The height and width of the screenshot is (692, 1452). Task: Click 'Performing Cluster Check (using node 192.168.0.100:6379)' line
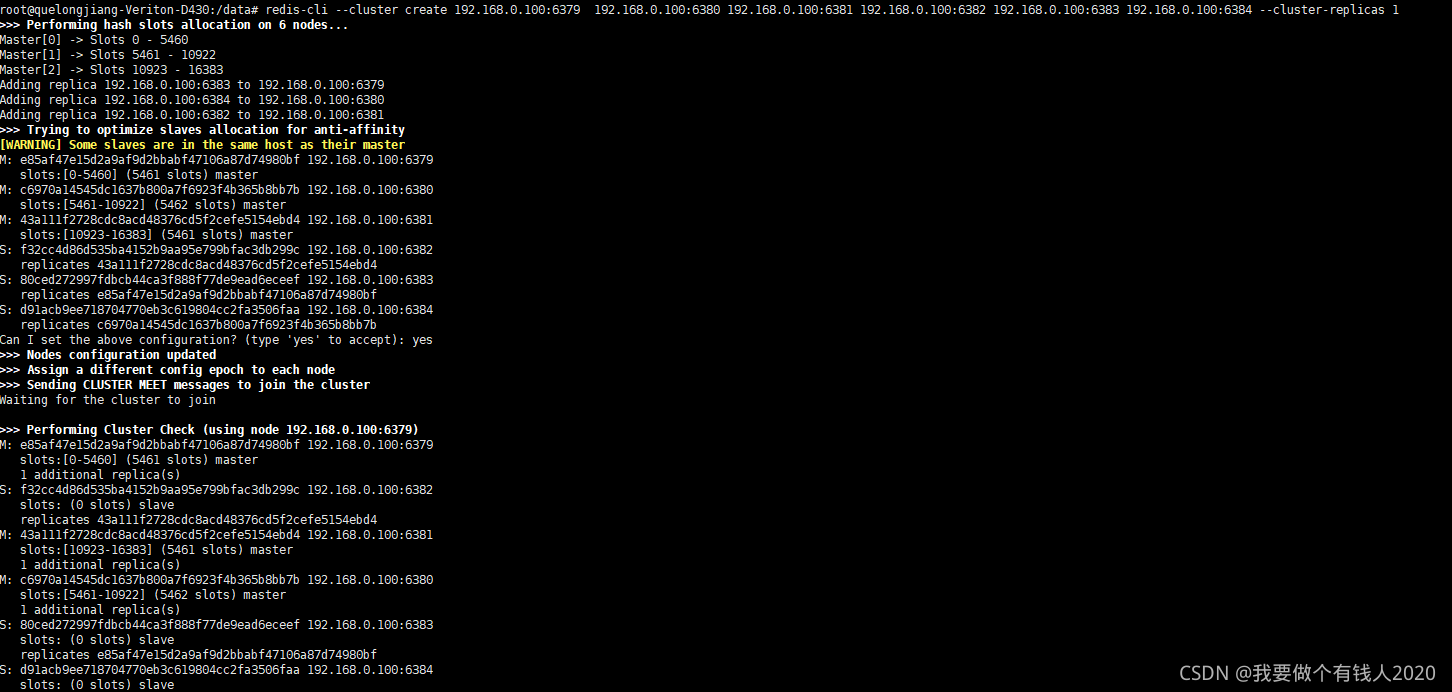click(209, 429)
